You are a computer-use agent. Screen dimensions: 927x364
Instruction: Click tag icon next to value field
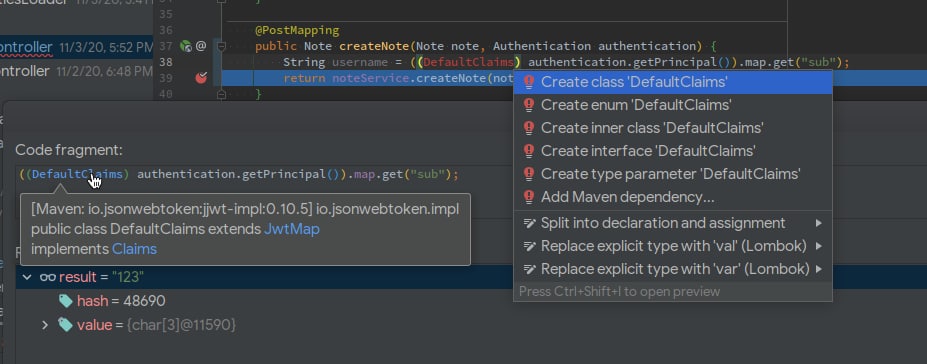(x=65, y=325)
